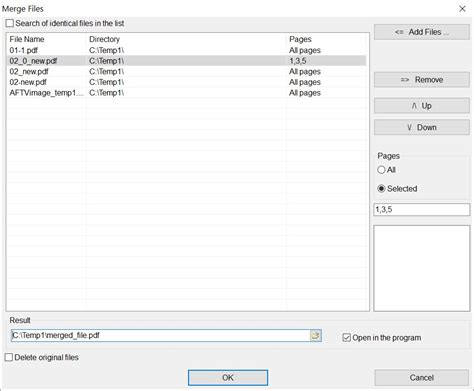Select the 02_new.pdf file row
Viewport: 474px width, 391px height.
pos(187,72)
